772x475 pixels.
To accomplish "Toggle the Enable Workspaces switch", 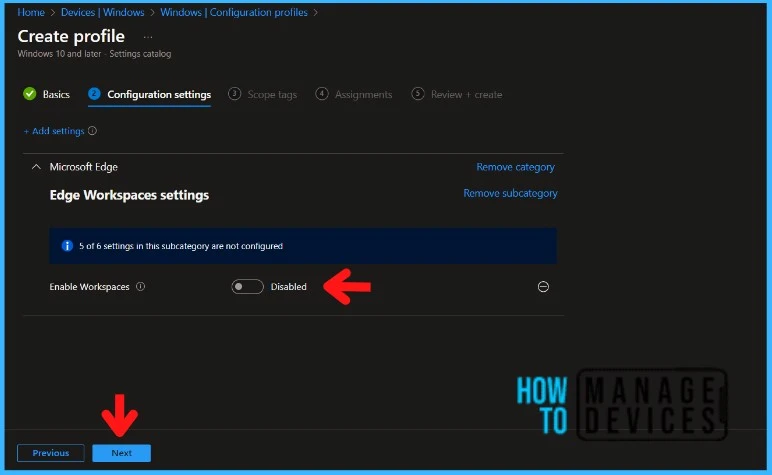I will pyautogui.click(x=247, y=286).
